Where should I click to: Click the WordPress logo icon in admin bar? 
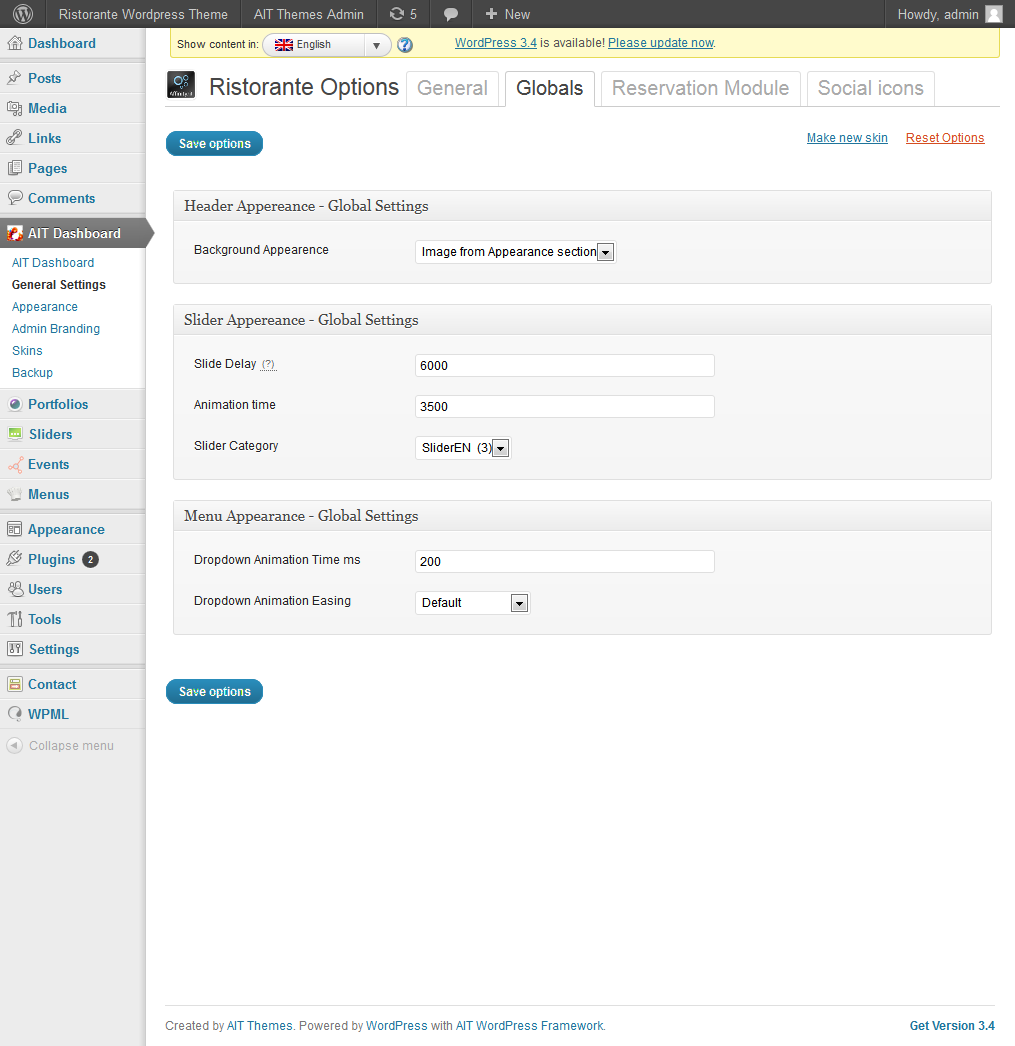(x=22, y=14)
